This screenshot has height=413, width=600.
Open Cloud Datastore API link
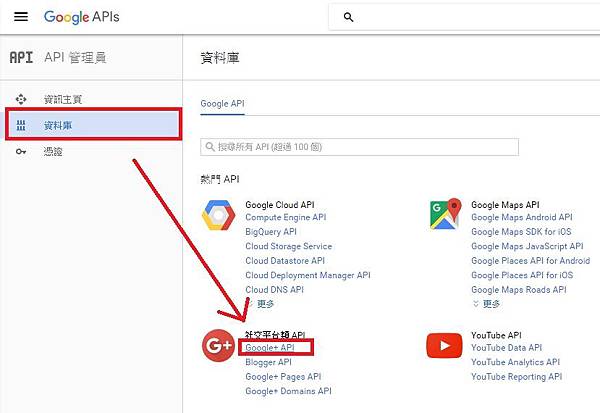(x=285, y=261)
